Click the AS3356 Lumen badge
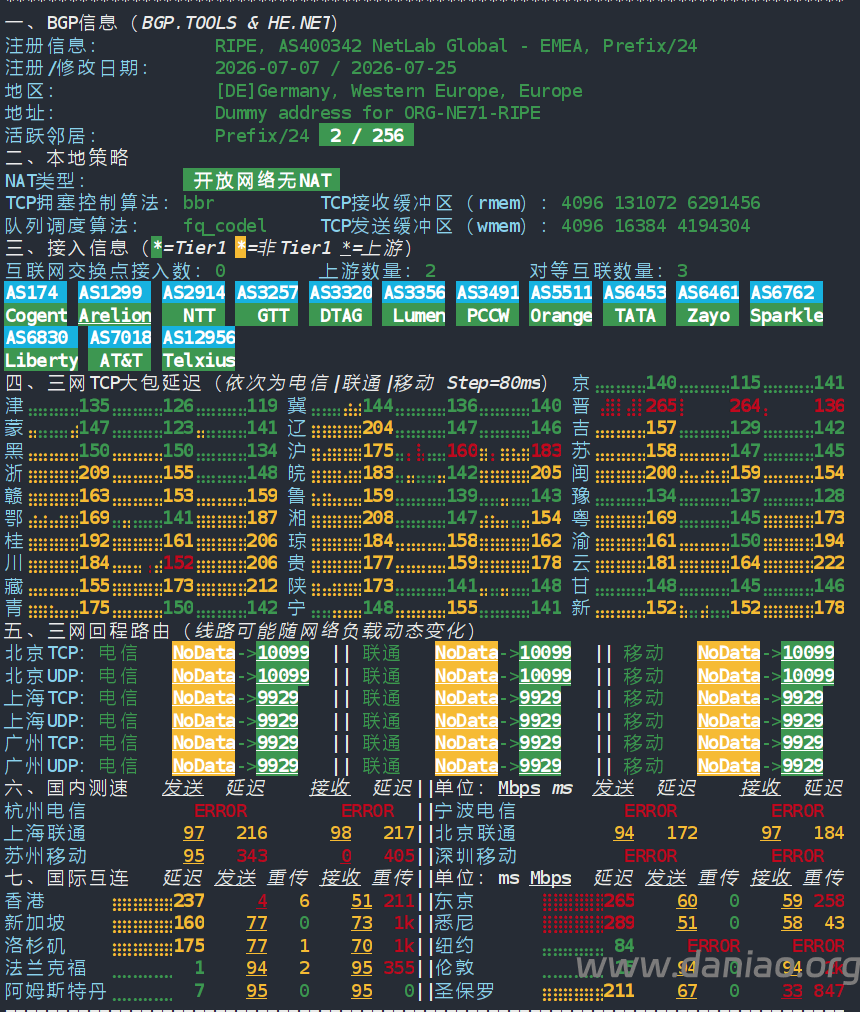 [x=414, y=303]
